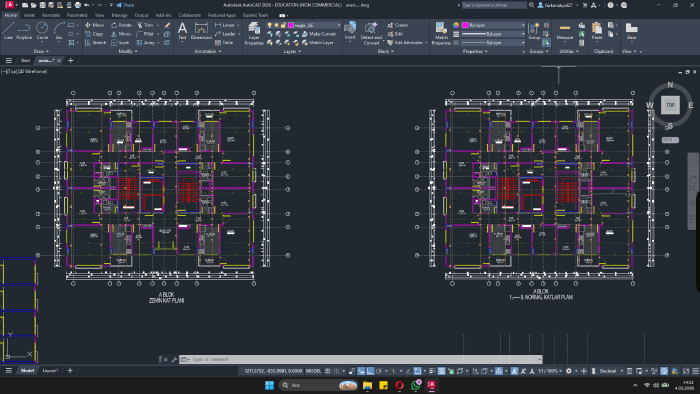The height and width of the screenshot is (394, 700).
Task: Click Make Current layer button
Action: (x=319, y=34)
